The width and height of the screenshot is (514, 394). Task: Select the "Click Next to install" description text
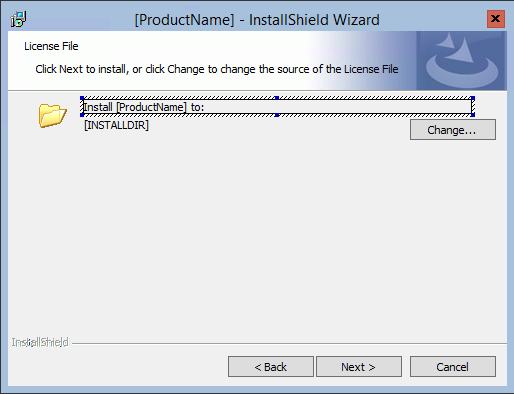click(x=217, y=69)
